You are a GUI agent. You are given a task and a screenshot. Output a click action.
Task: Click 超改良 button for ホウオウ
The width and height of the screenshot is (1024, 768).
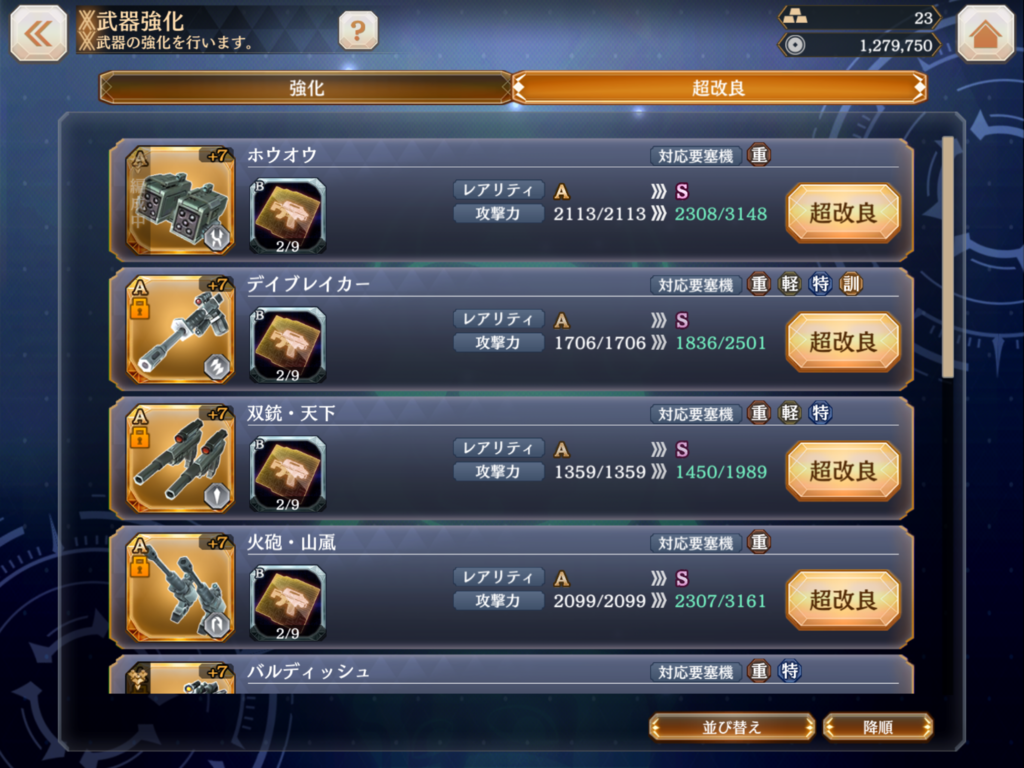point(843,213)
